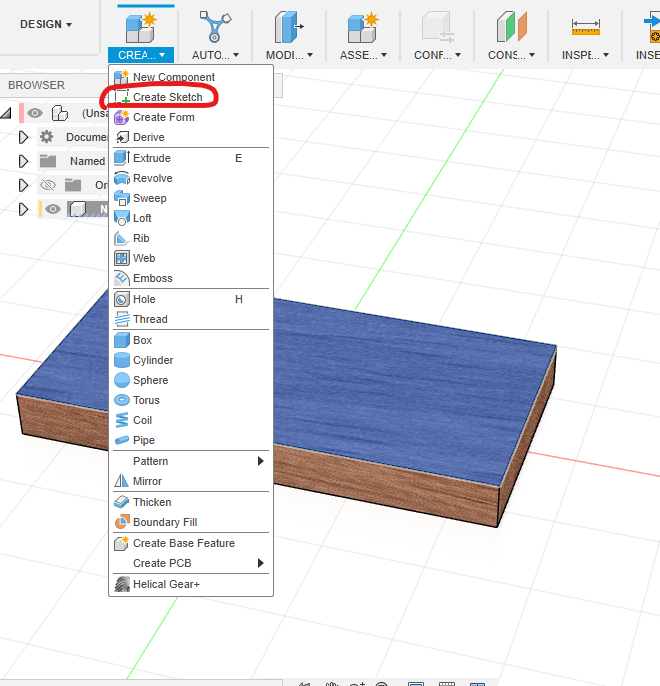
Task: Open the MODI... dropdown label in toolbar
Action: tap(289, 55)
